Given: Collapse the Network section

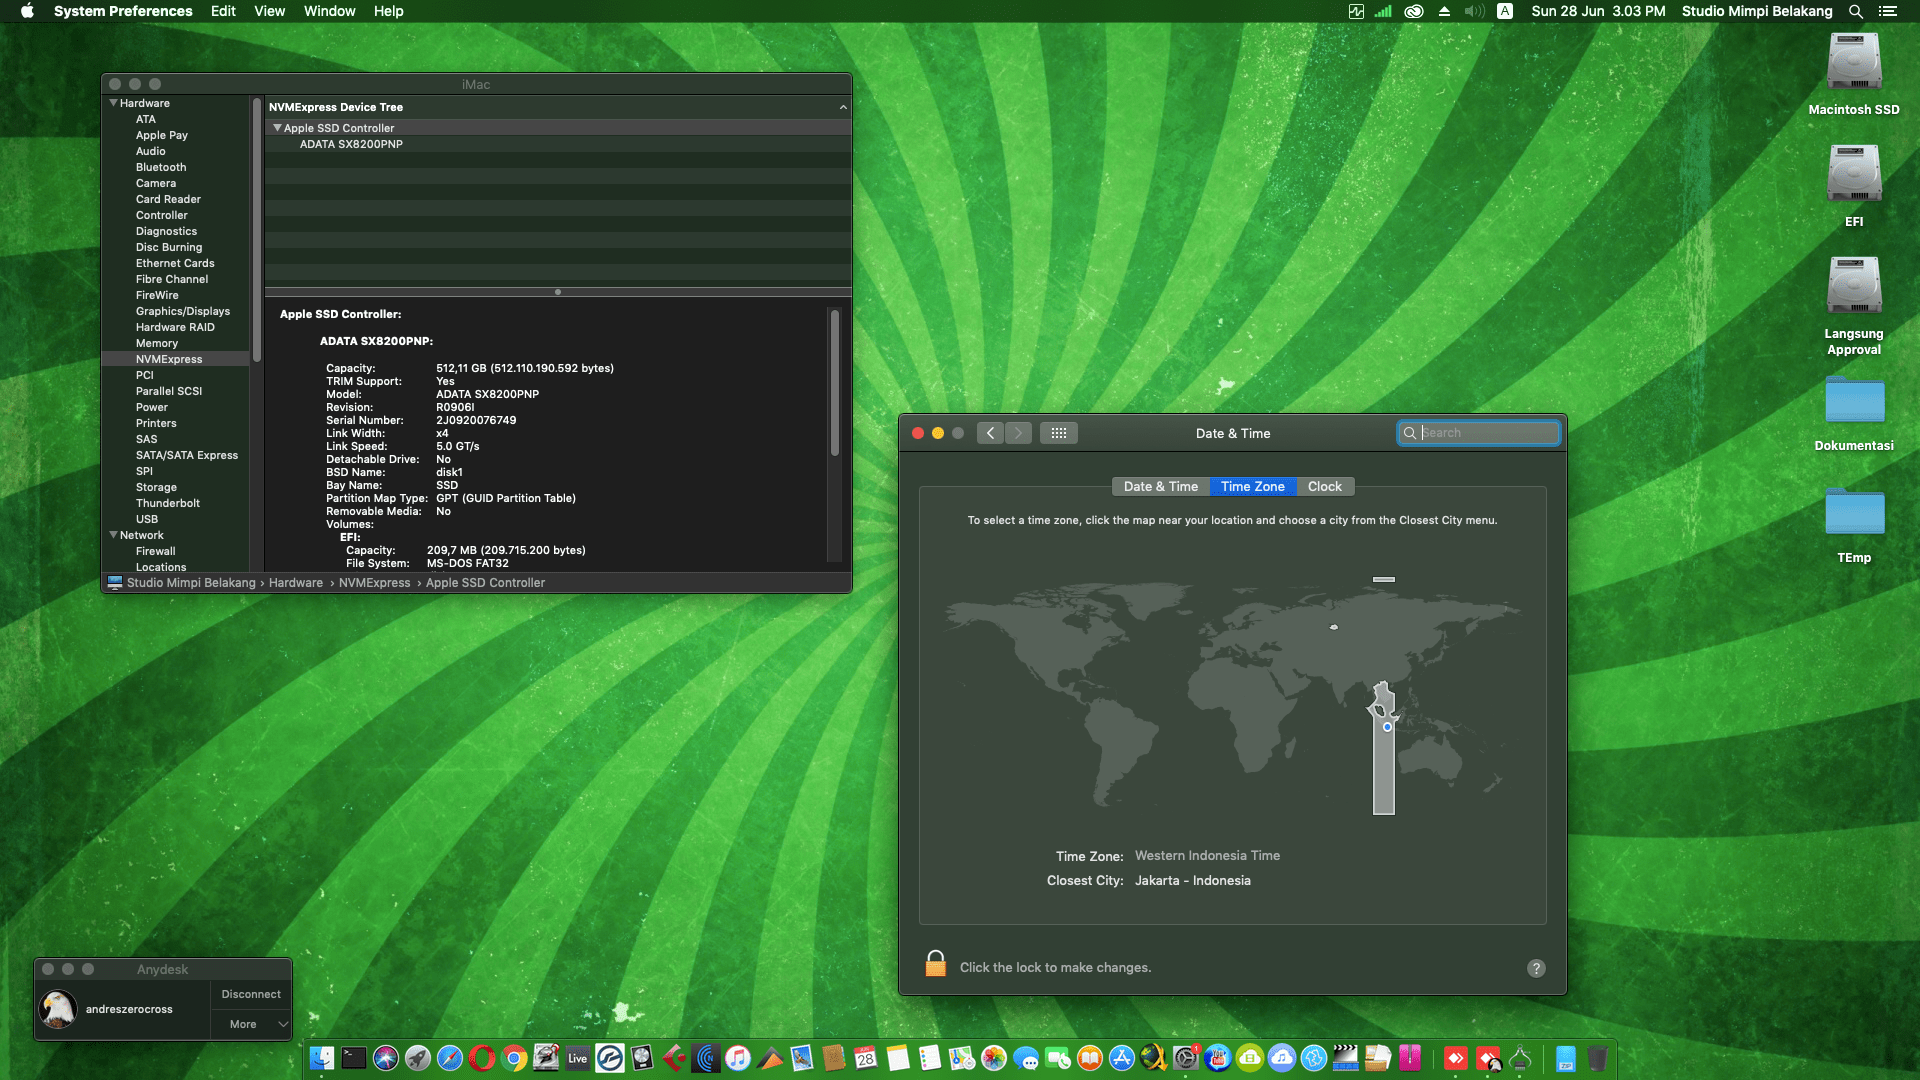Looking at the screenshot, I should (x=113, y=535).
